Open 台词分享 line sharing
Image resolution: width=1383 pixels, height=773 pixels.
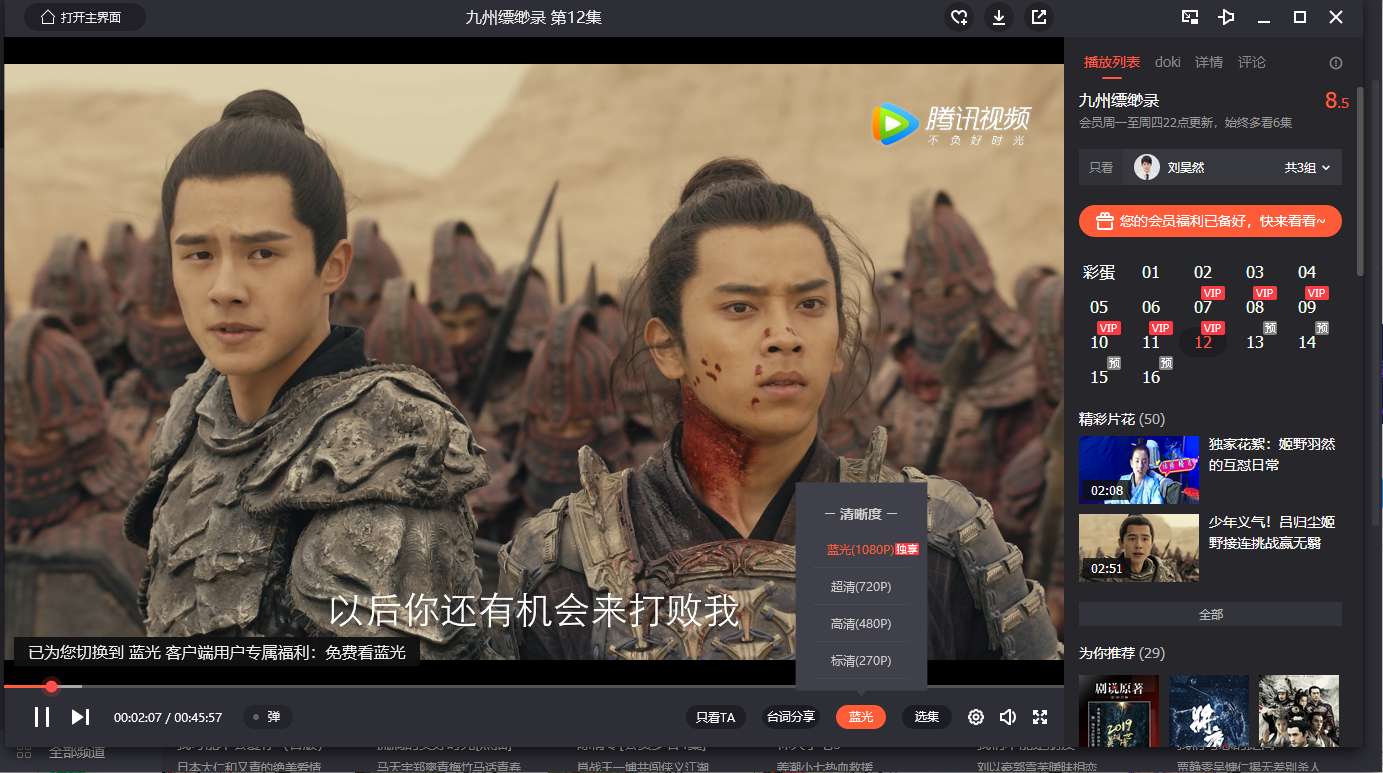coord(791,717)
